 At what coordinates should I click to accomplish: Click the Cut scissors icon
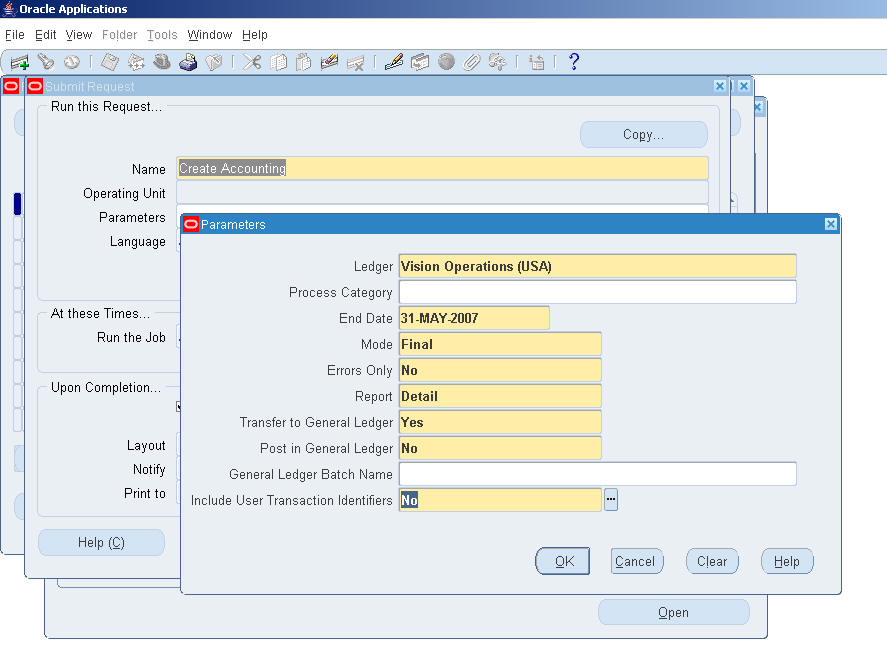click(x=252, y=62)
